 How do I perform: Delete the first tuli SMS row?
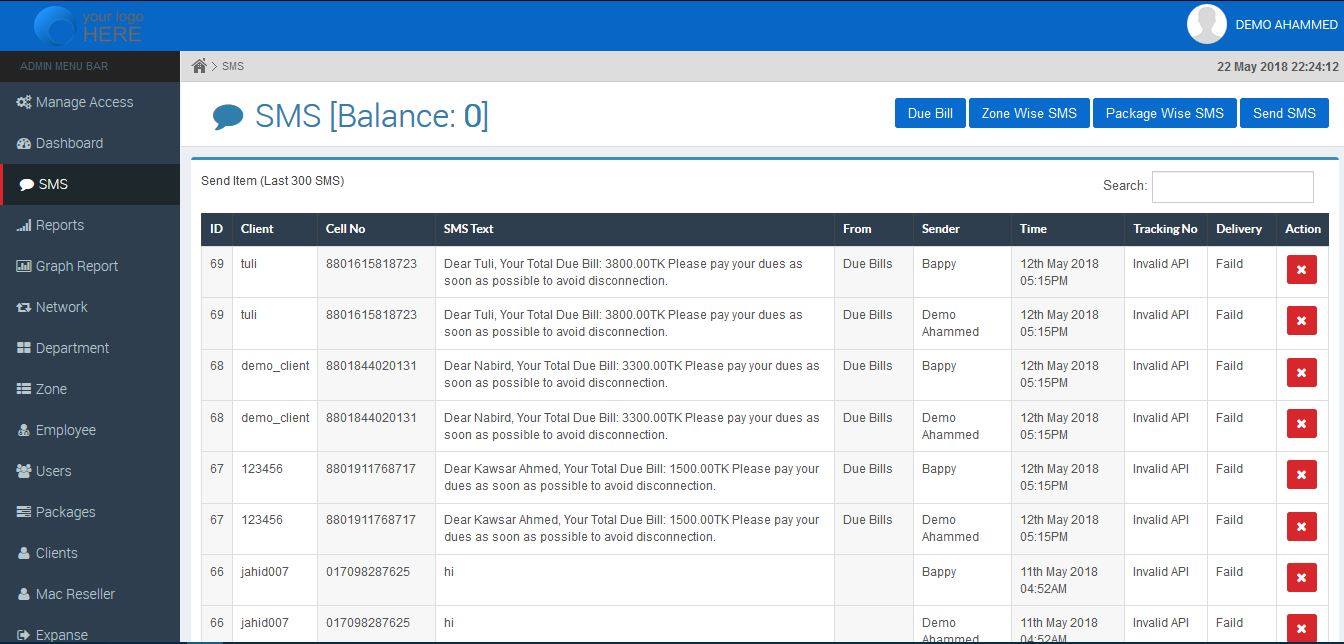click(x=1301, y=270)
